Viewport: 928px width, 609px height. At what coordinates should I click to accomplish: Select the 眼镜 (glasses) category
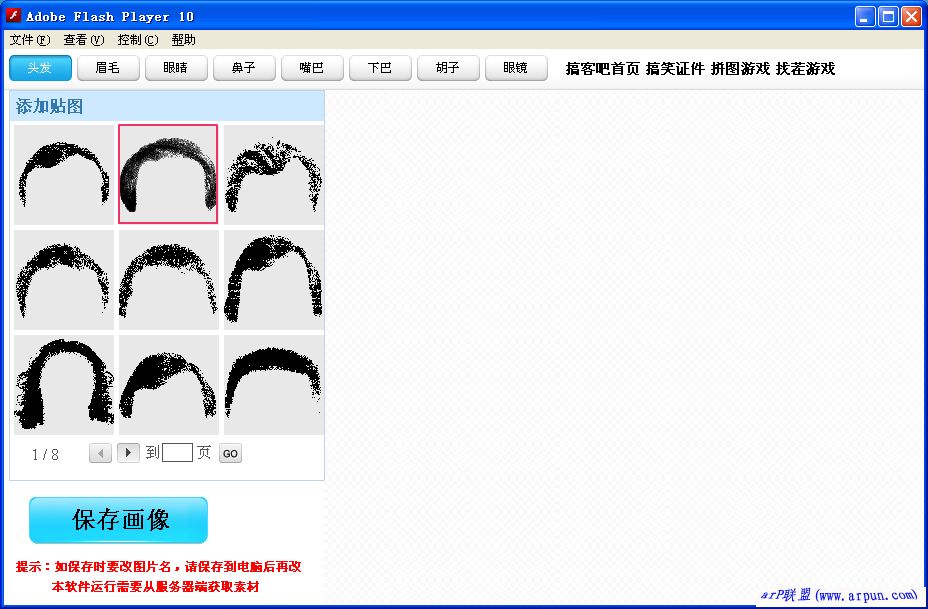click(516, 68)
